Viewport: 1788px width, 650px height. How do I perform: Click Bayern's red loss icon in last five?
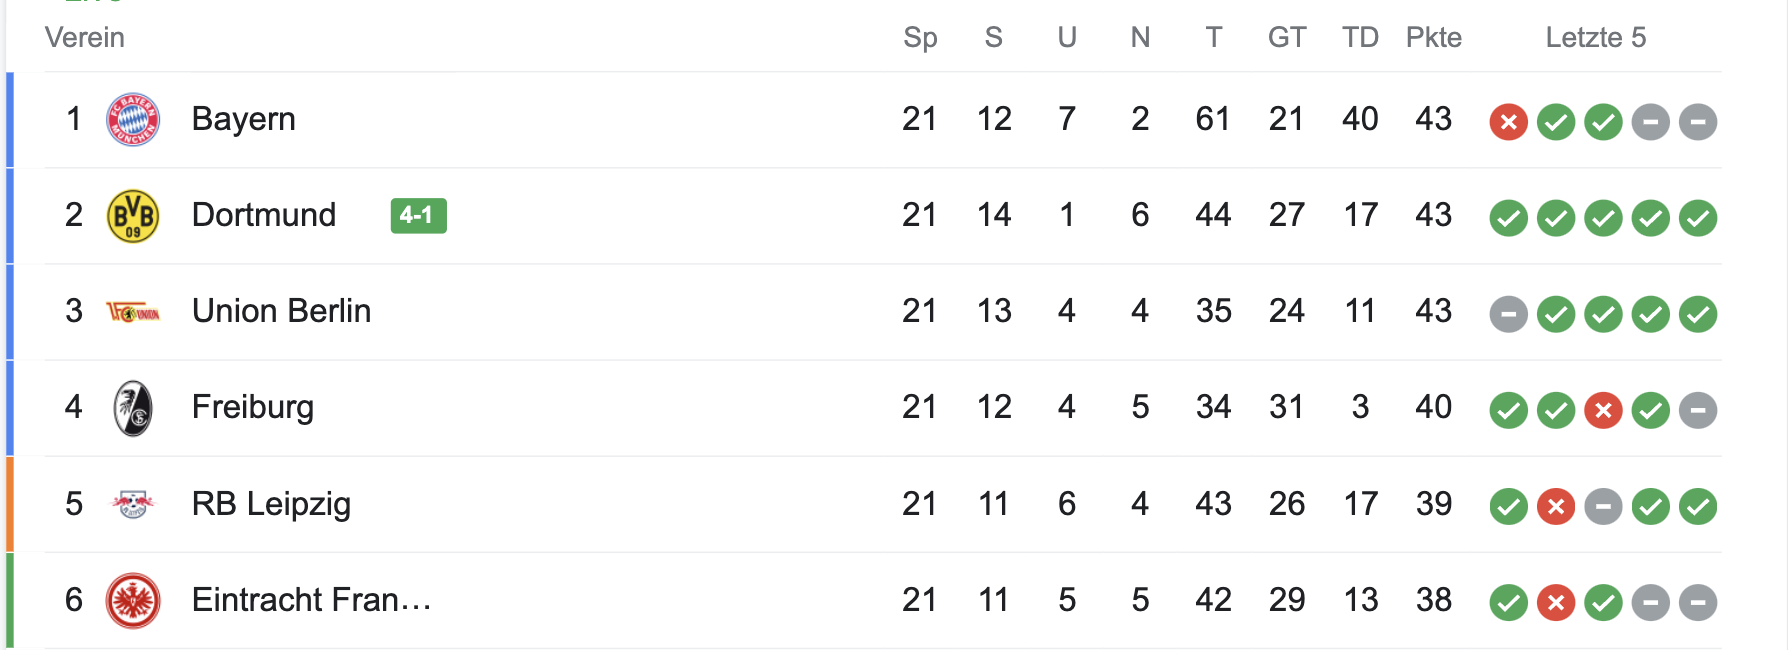1508,123
